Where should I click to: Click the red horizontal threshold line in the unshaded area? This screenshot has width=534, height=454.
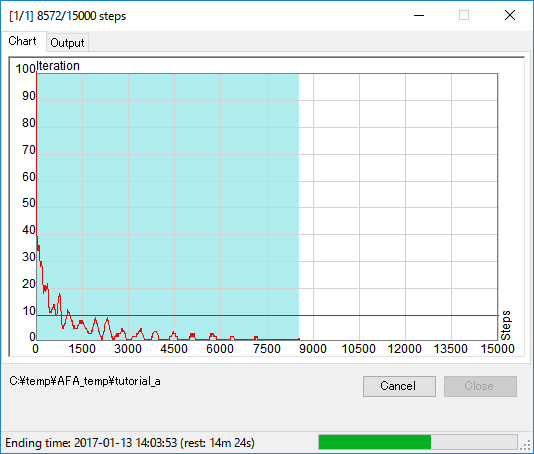tap(398, 315)
